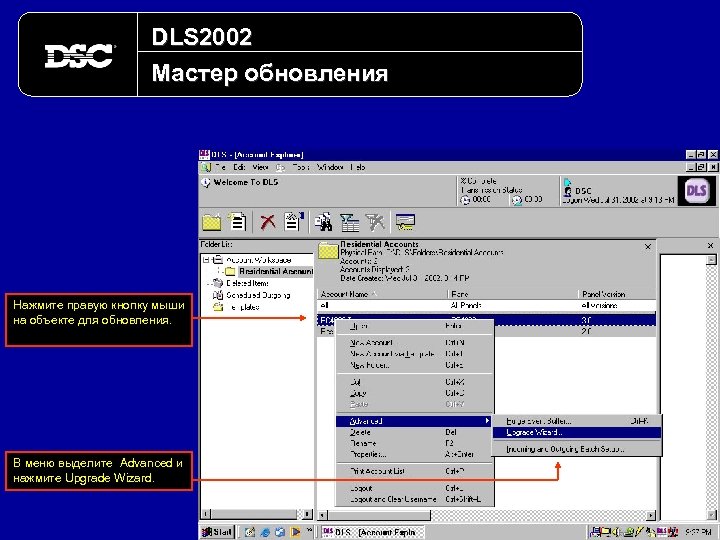
Task: Click the info icon beside Welcome To DLS
Action: [x=206, y=182]
